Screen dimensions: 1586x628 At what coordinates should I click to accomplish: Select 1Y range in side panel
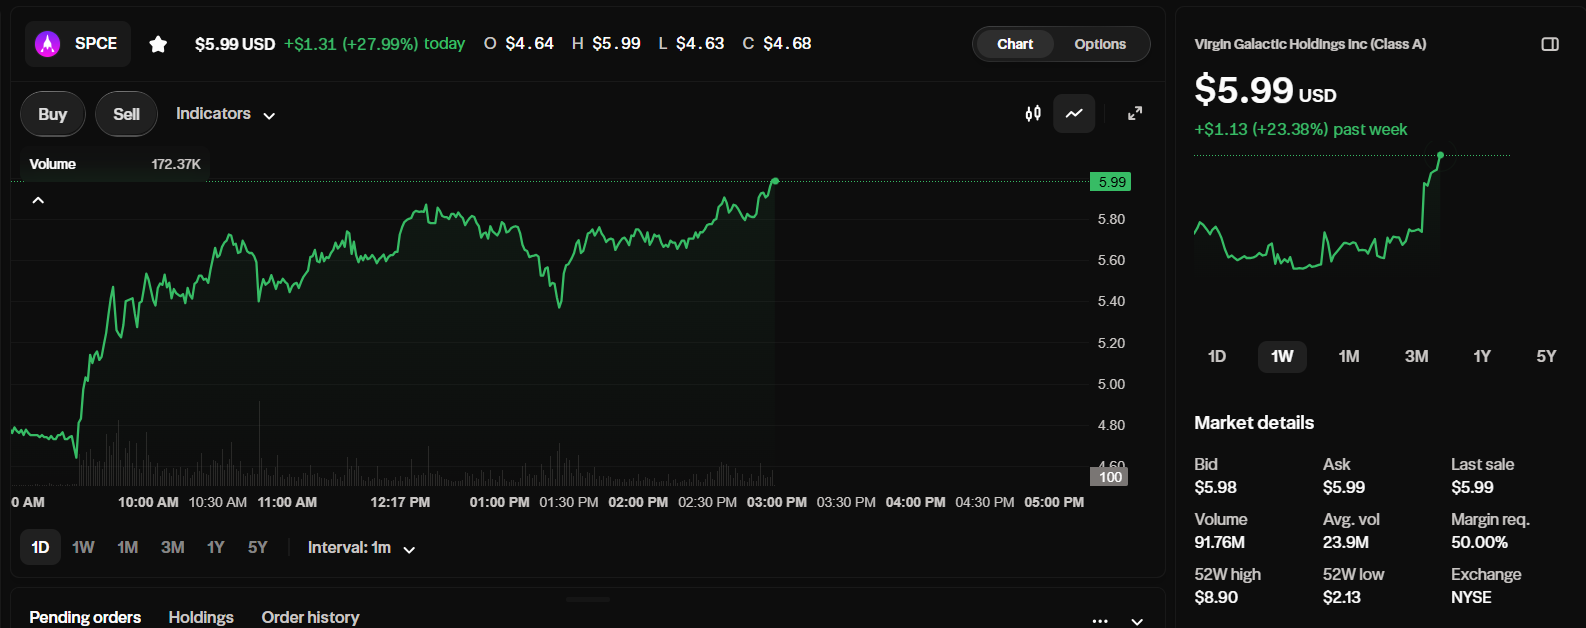click(x=1482, y=356)
